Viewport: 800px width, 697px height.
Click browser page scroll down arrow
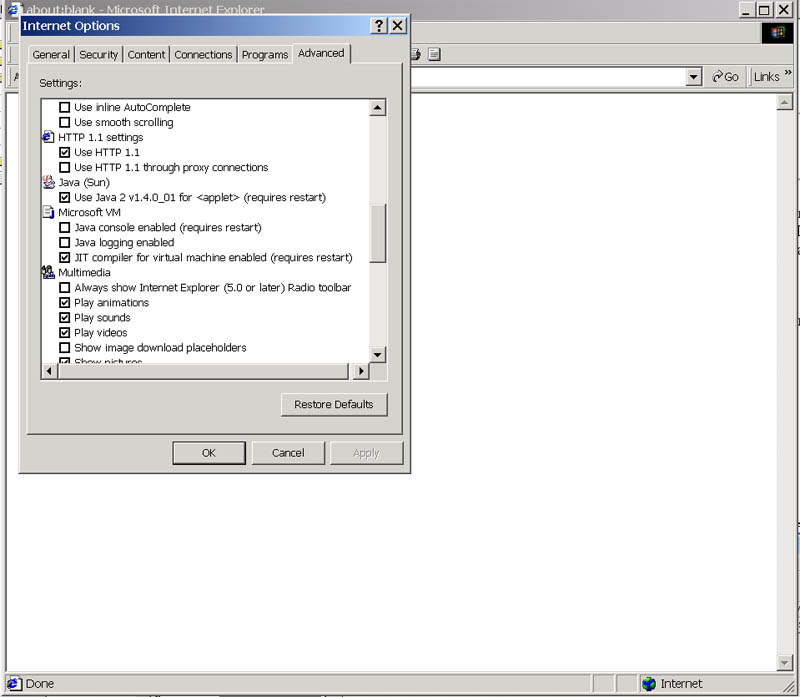coord(784,662)
